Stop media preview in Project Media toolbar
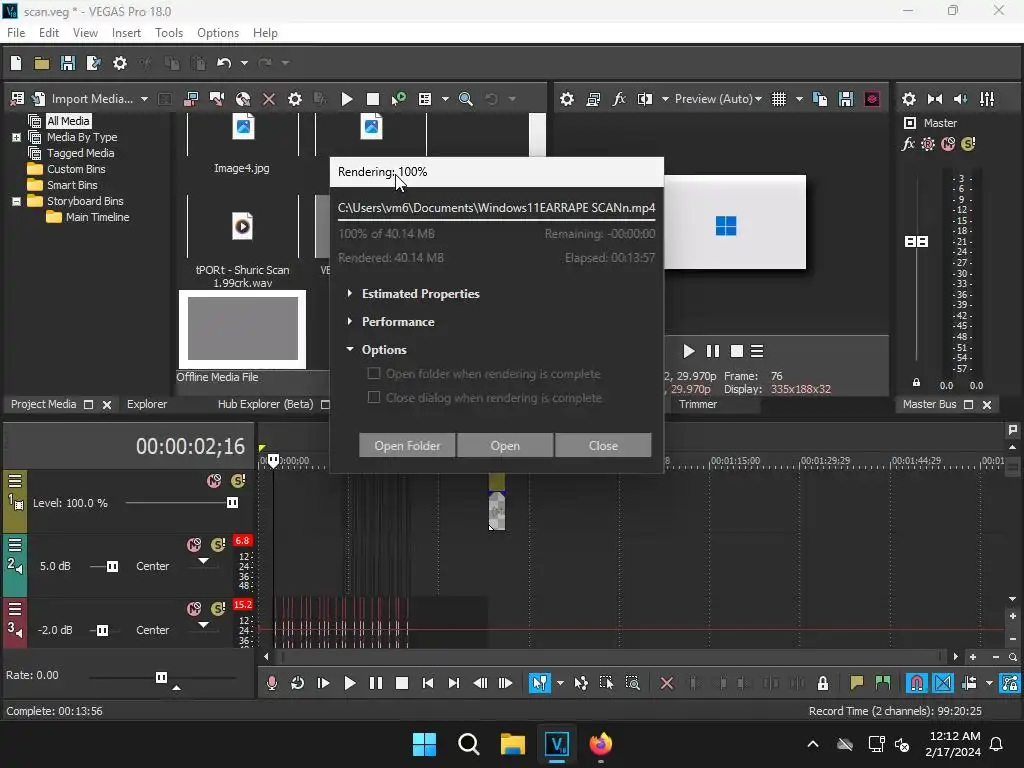This screenshot has height=768, width=1024. [x=373, y=99]
